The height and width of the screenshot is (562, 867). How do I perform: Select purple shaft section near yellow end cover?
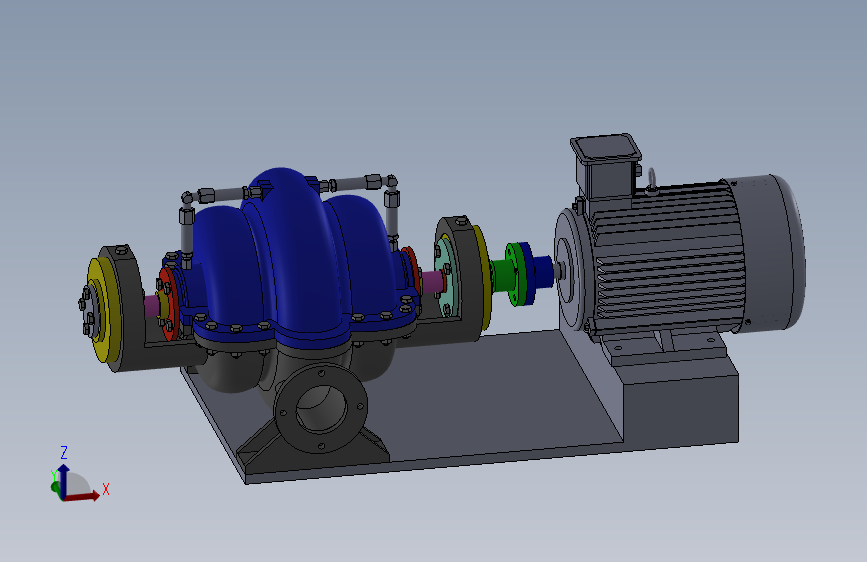tap(152, 306)
